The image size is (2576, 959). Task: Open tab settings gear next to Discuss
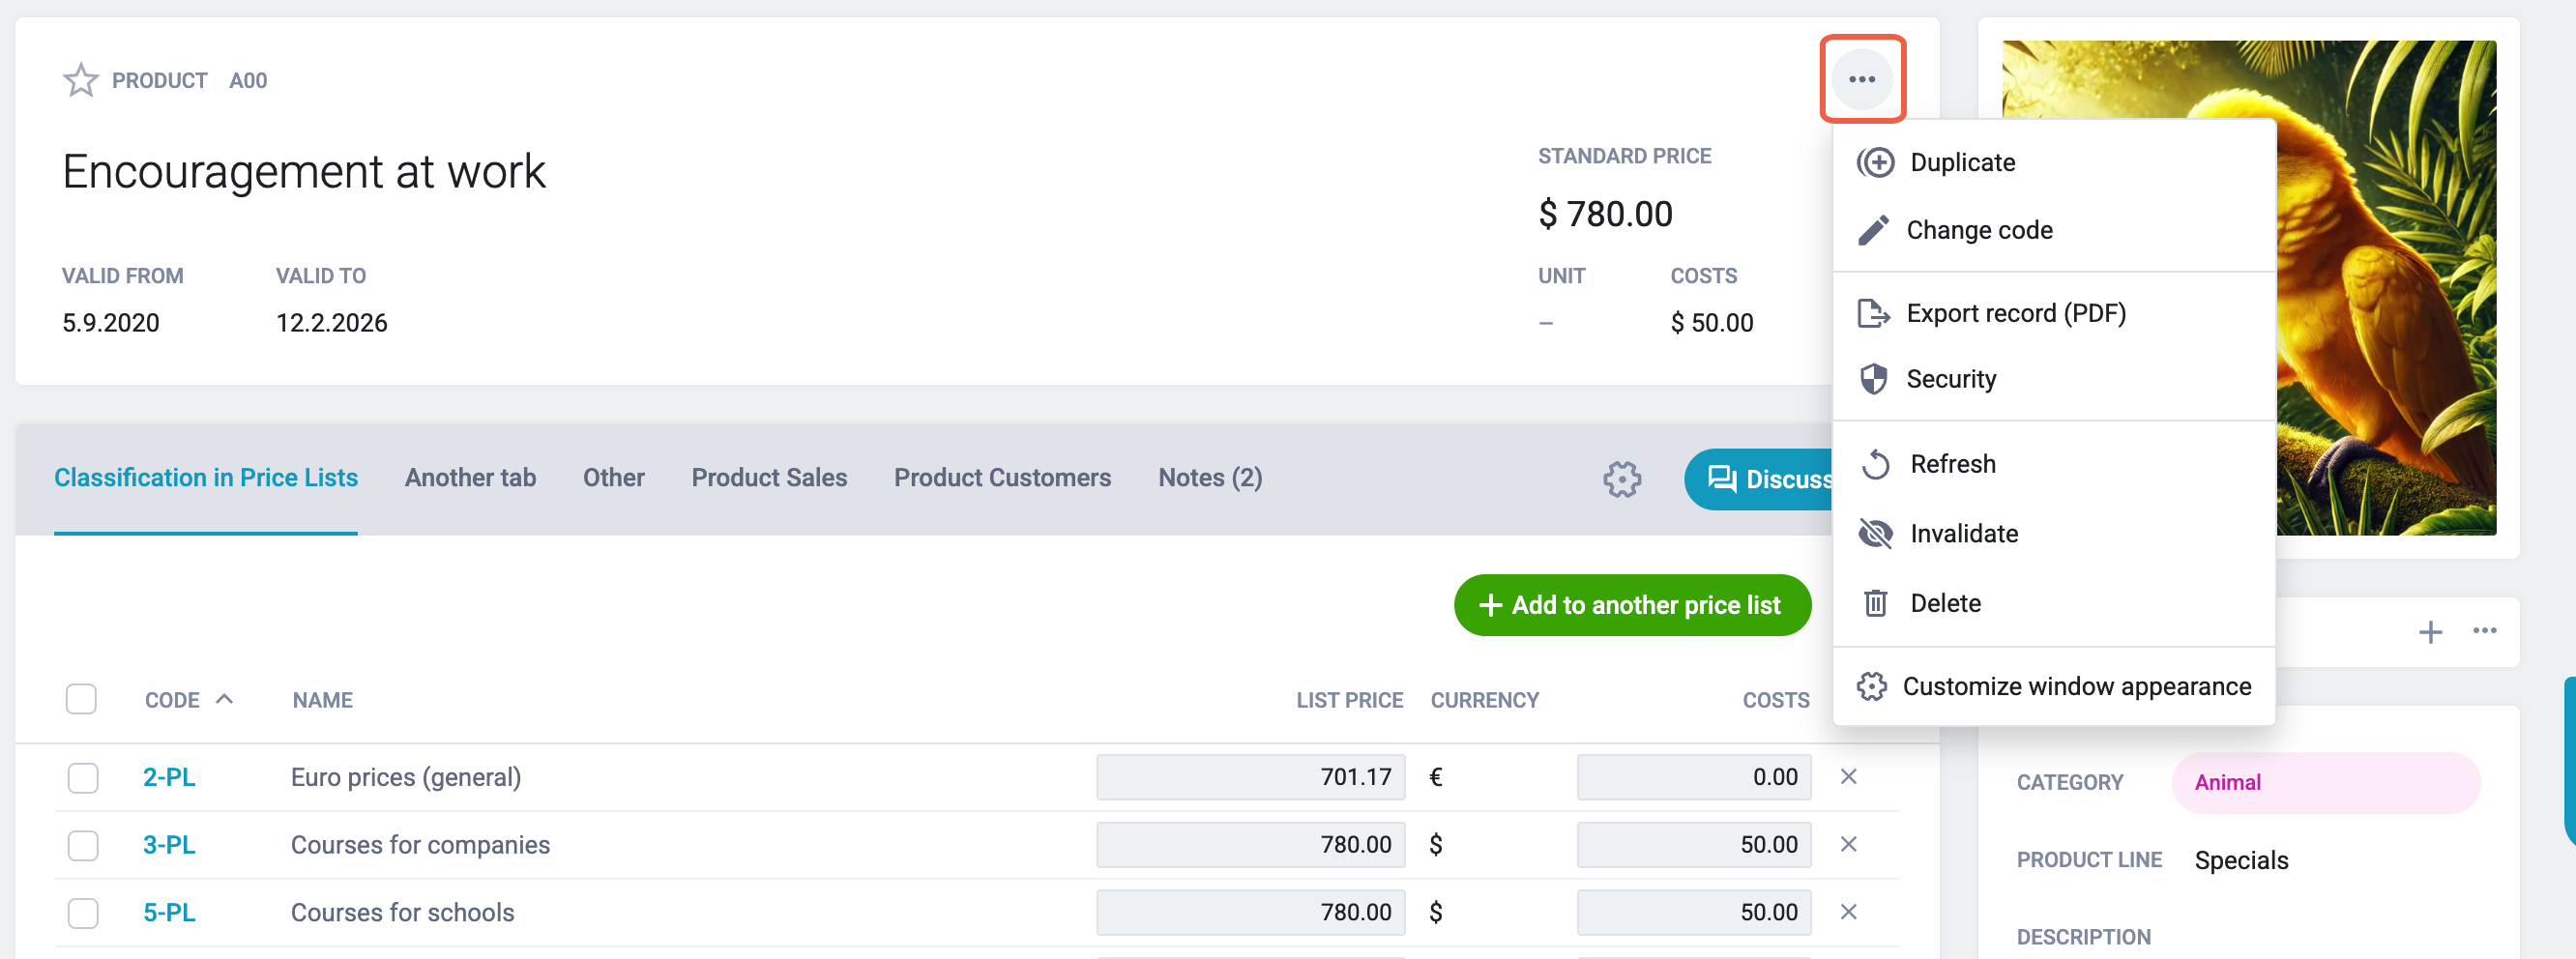coord(1621,479)
